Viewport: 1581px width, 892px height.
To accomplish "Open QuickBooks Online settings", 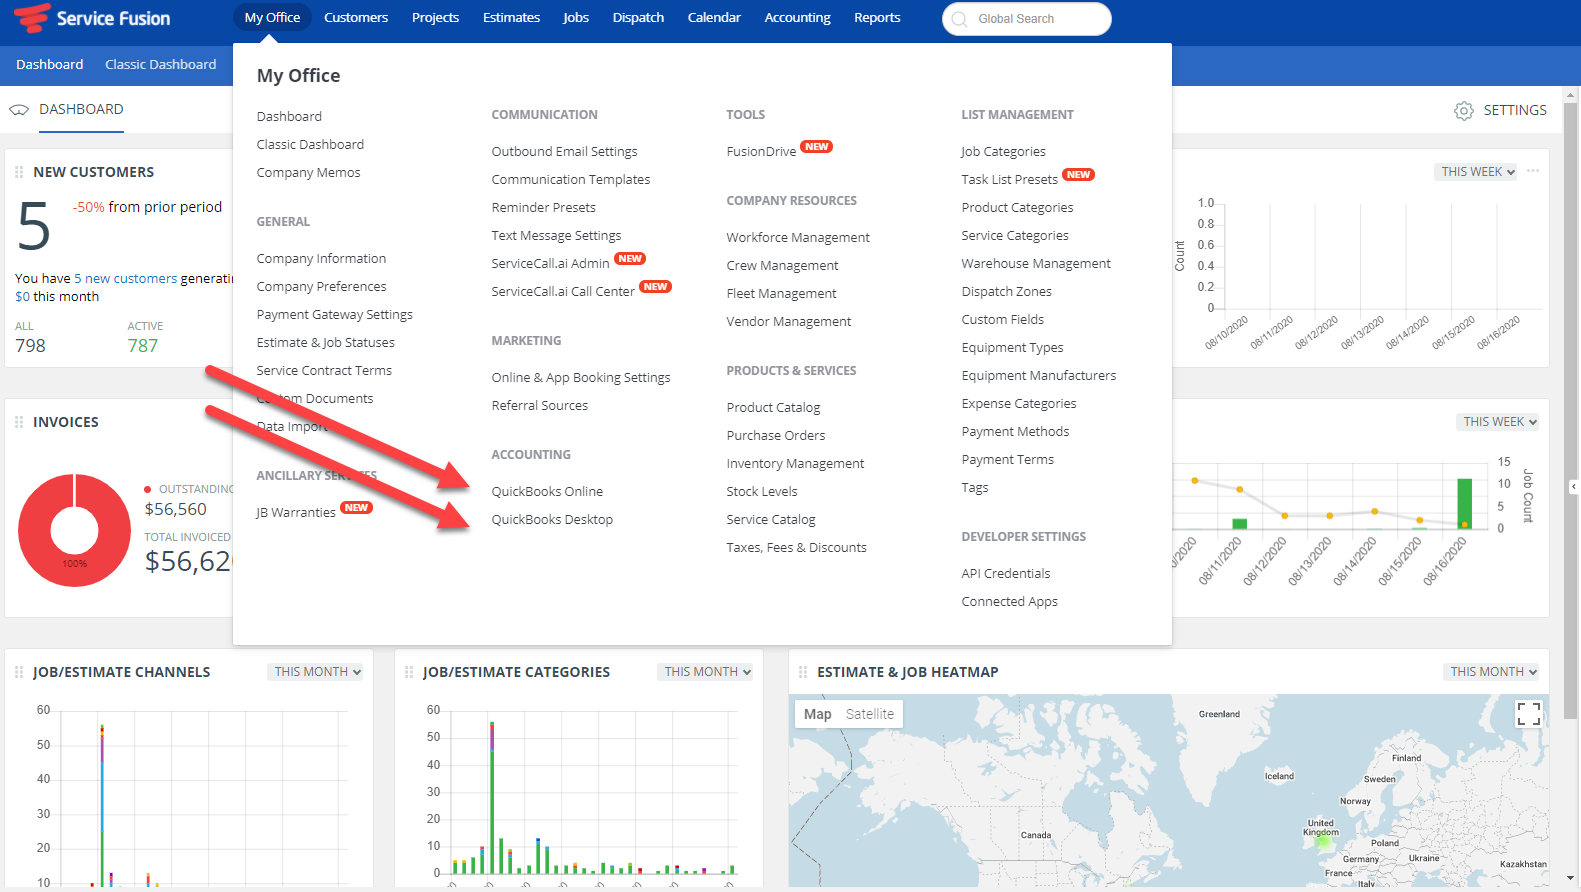I will coord(547,492).
